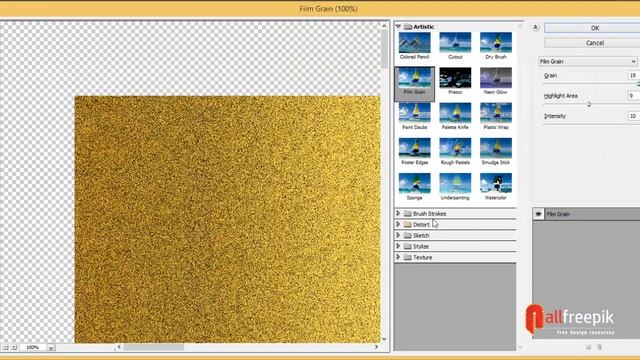
Task: Hide the Film Grain effect layer eye
Action: point(538,214)
